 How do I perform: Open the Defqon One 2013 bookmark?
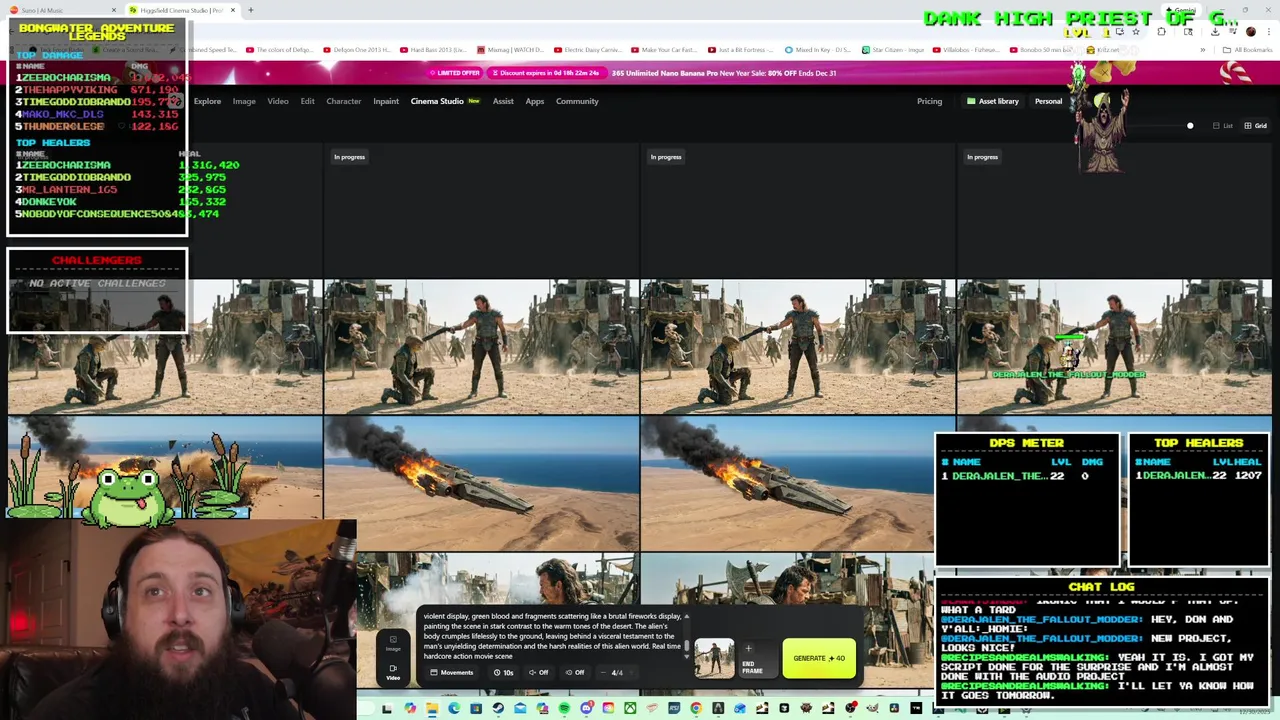coord(355,49)
